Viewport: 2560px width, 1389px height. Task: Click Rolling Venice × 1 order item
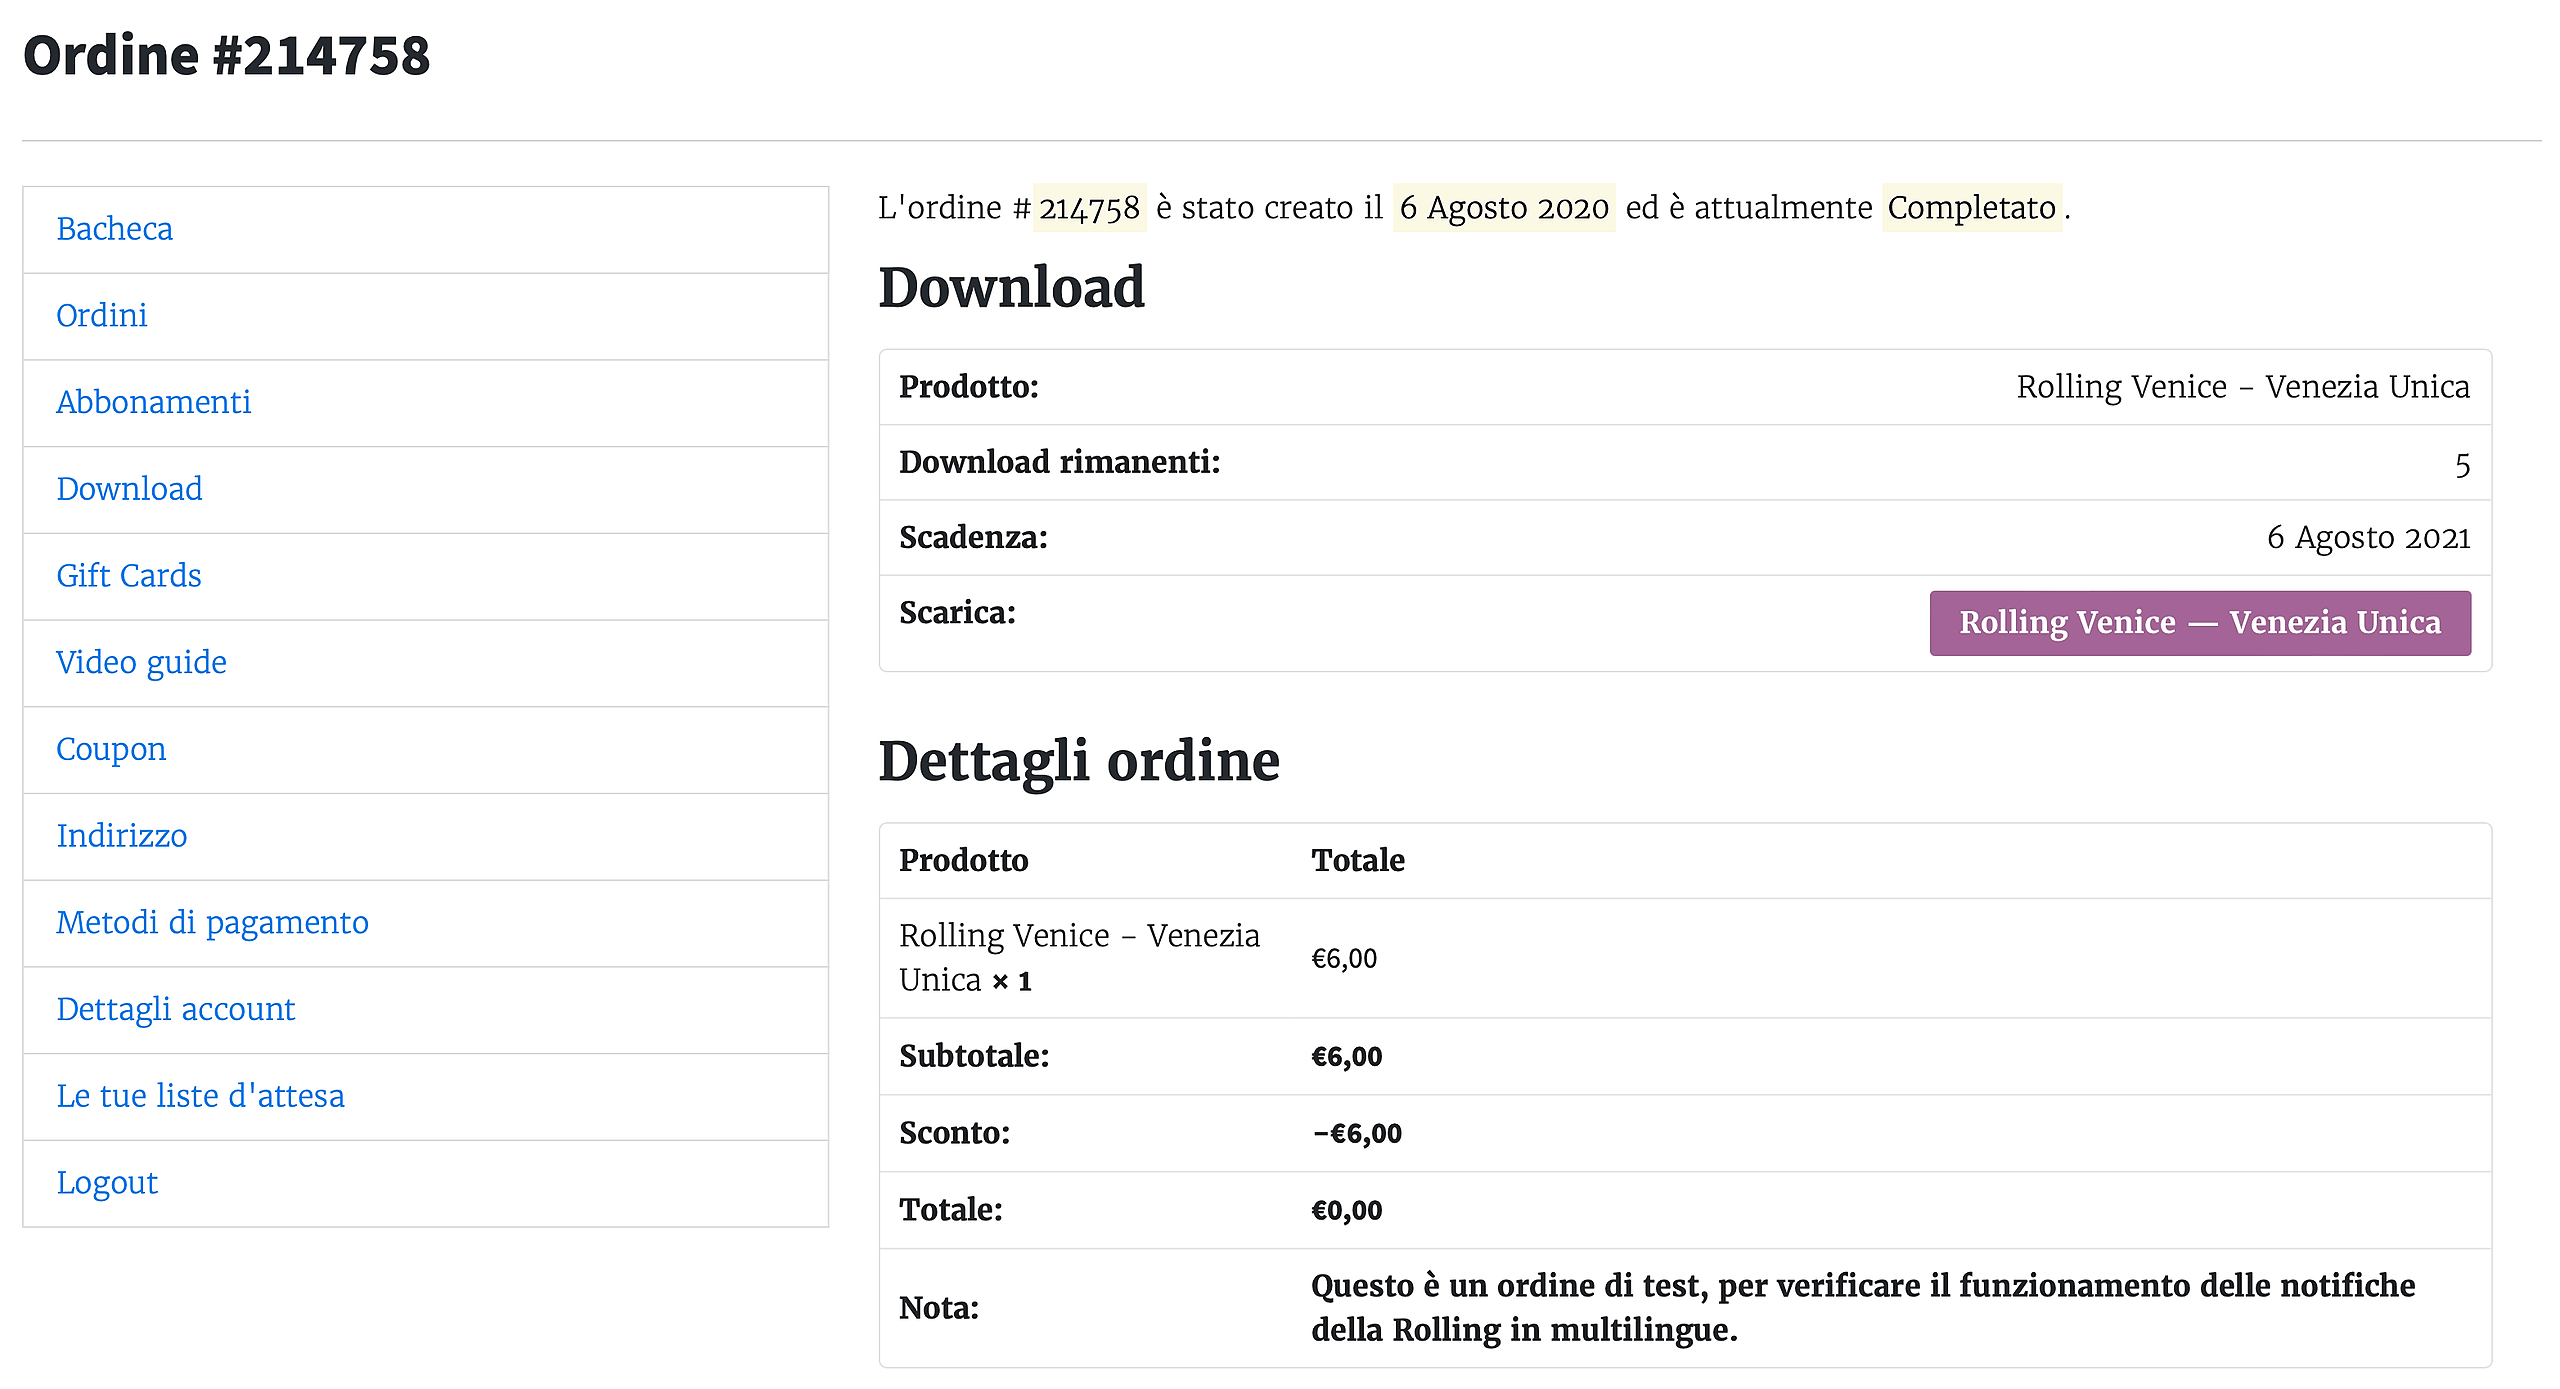pyautogui.click(x=1079, y=958)
